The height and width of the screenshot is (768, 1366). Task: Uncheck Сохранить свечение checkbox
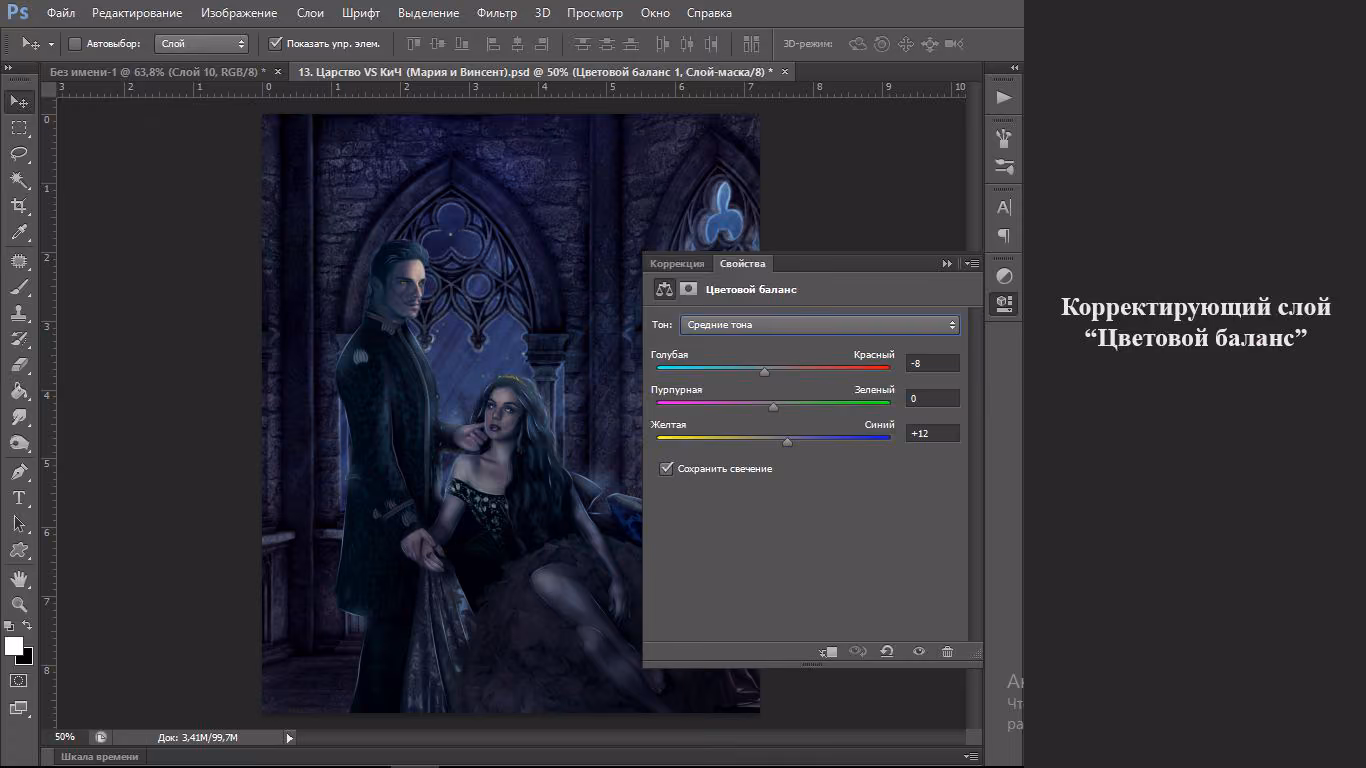tap(667, 468)
